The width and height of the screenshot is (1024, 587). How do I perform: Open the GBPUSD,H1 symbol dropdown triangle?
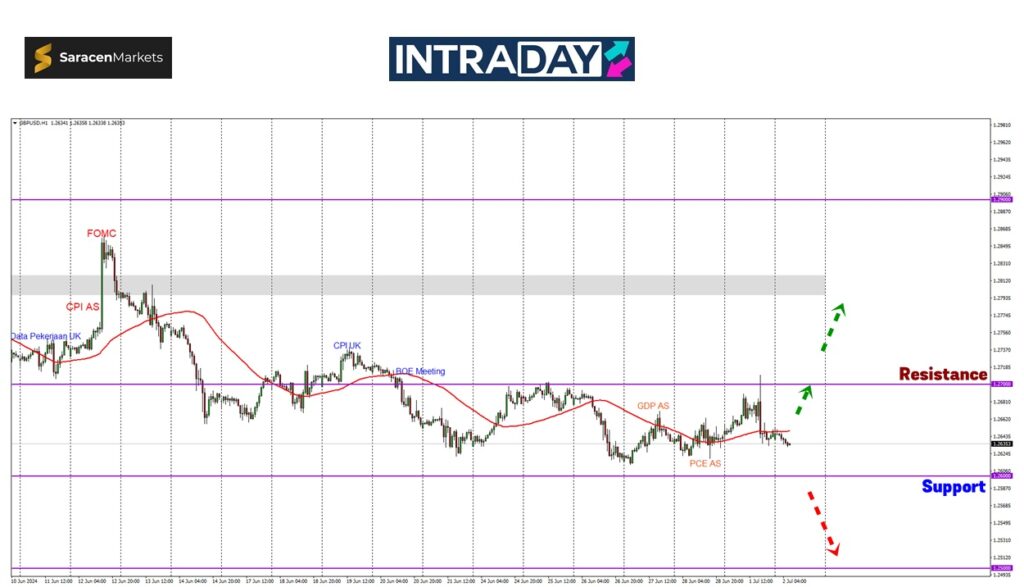15,123
